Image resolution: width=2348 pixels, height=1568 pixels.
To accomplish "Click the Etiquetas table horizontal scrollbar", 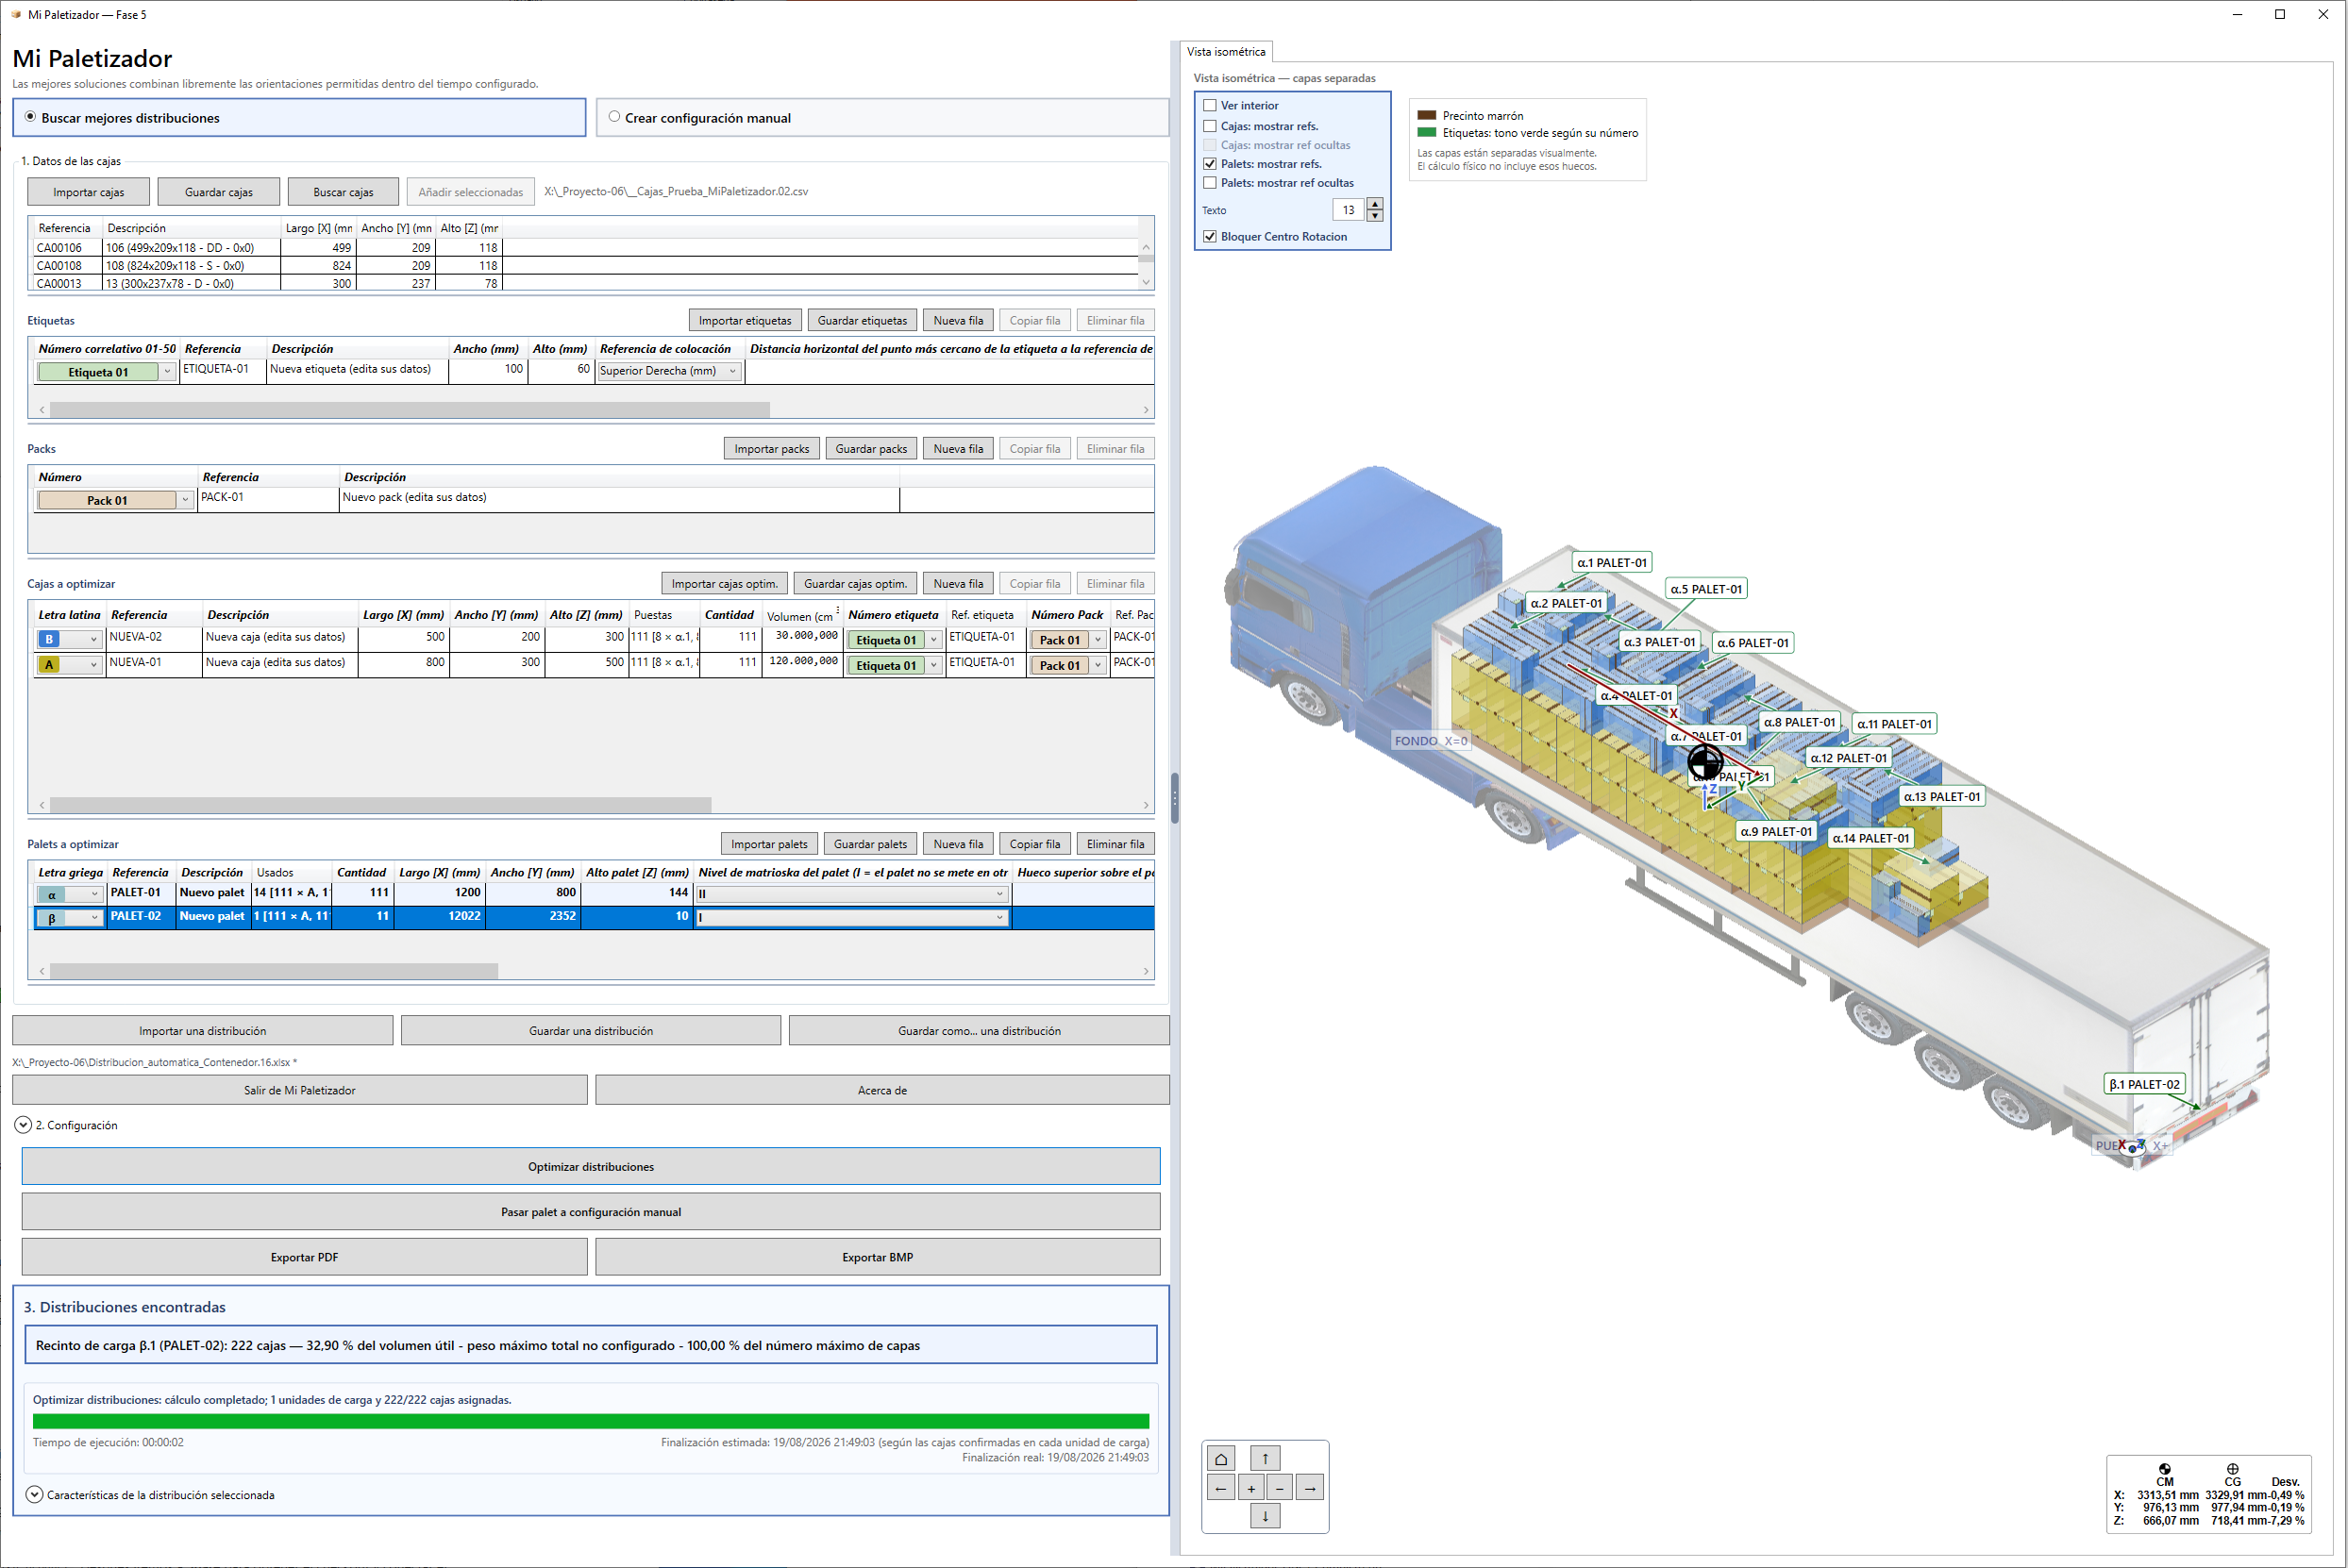I will point(410,410).
